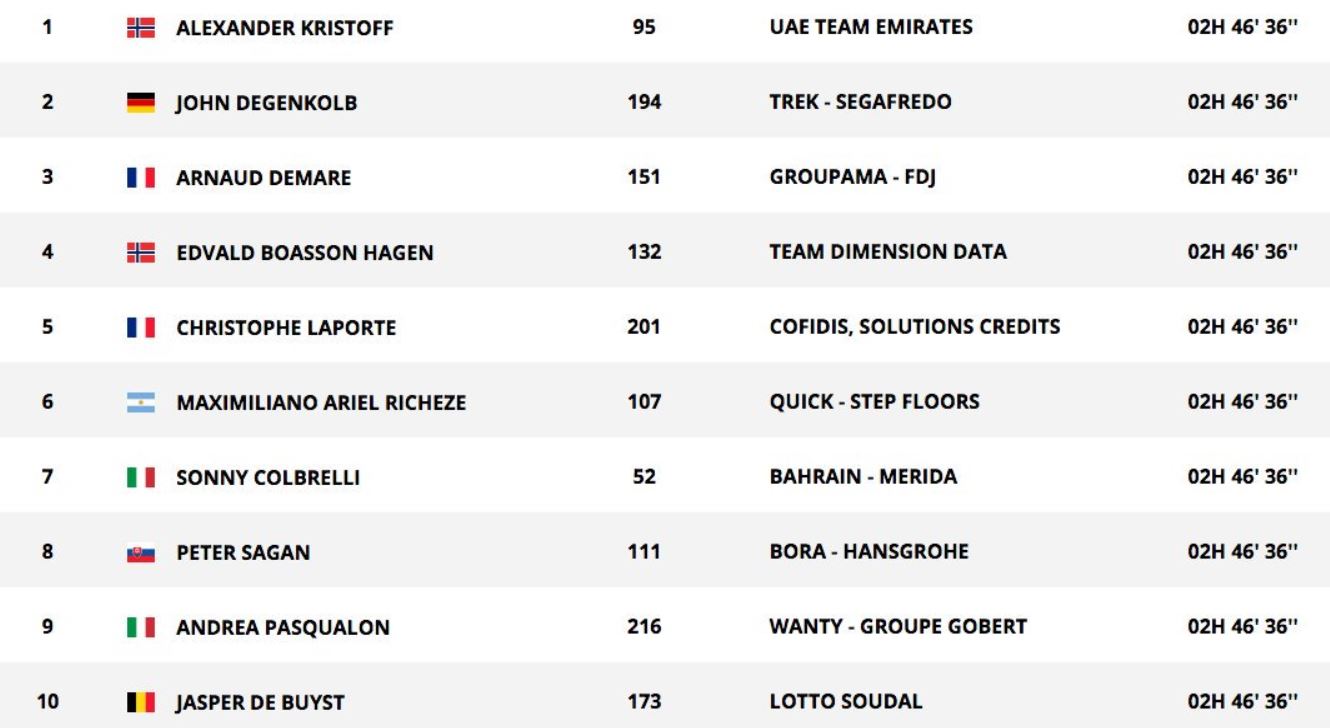This screenshot has width=1330, height=728.
Task: Open team Trek - Segafredo
Action: point(860,102)
